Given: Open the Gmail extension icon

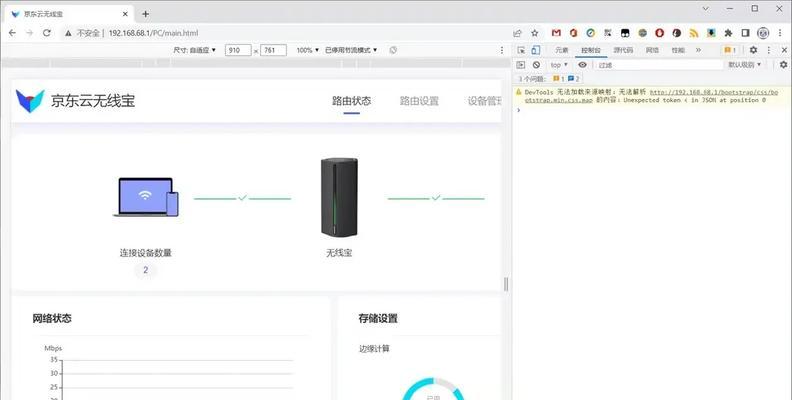Looking at the screenshot, I should [x=556, y=33].
